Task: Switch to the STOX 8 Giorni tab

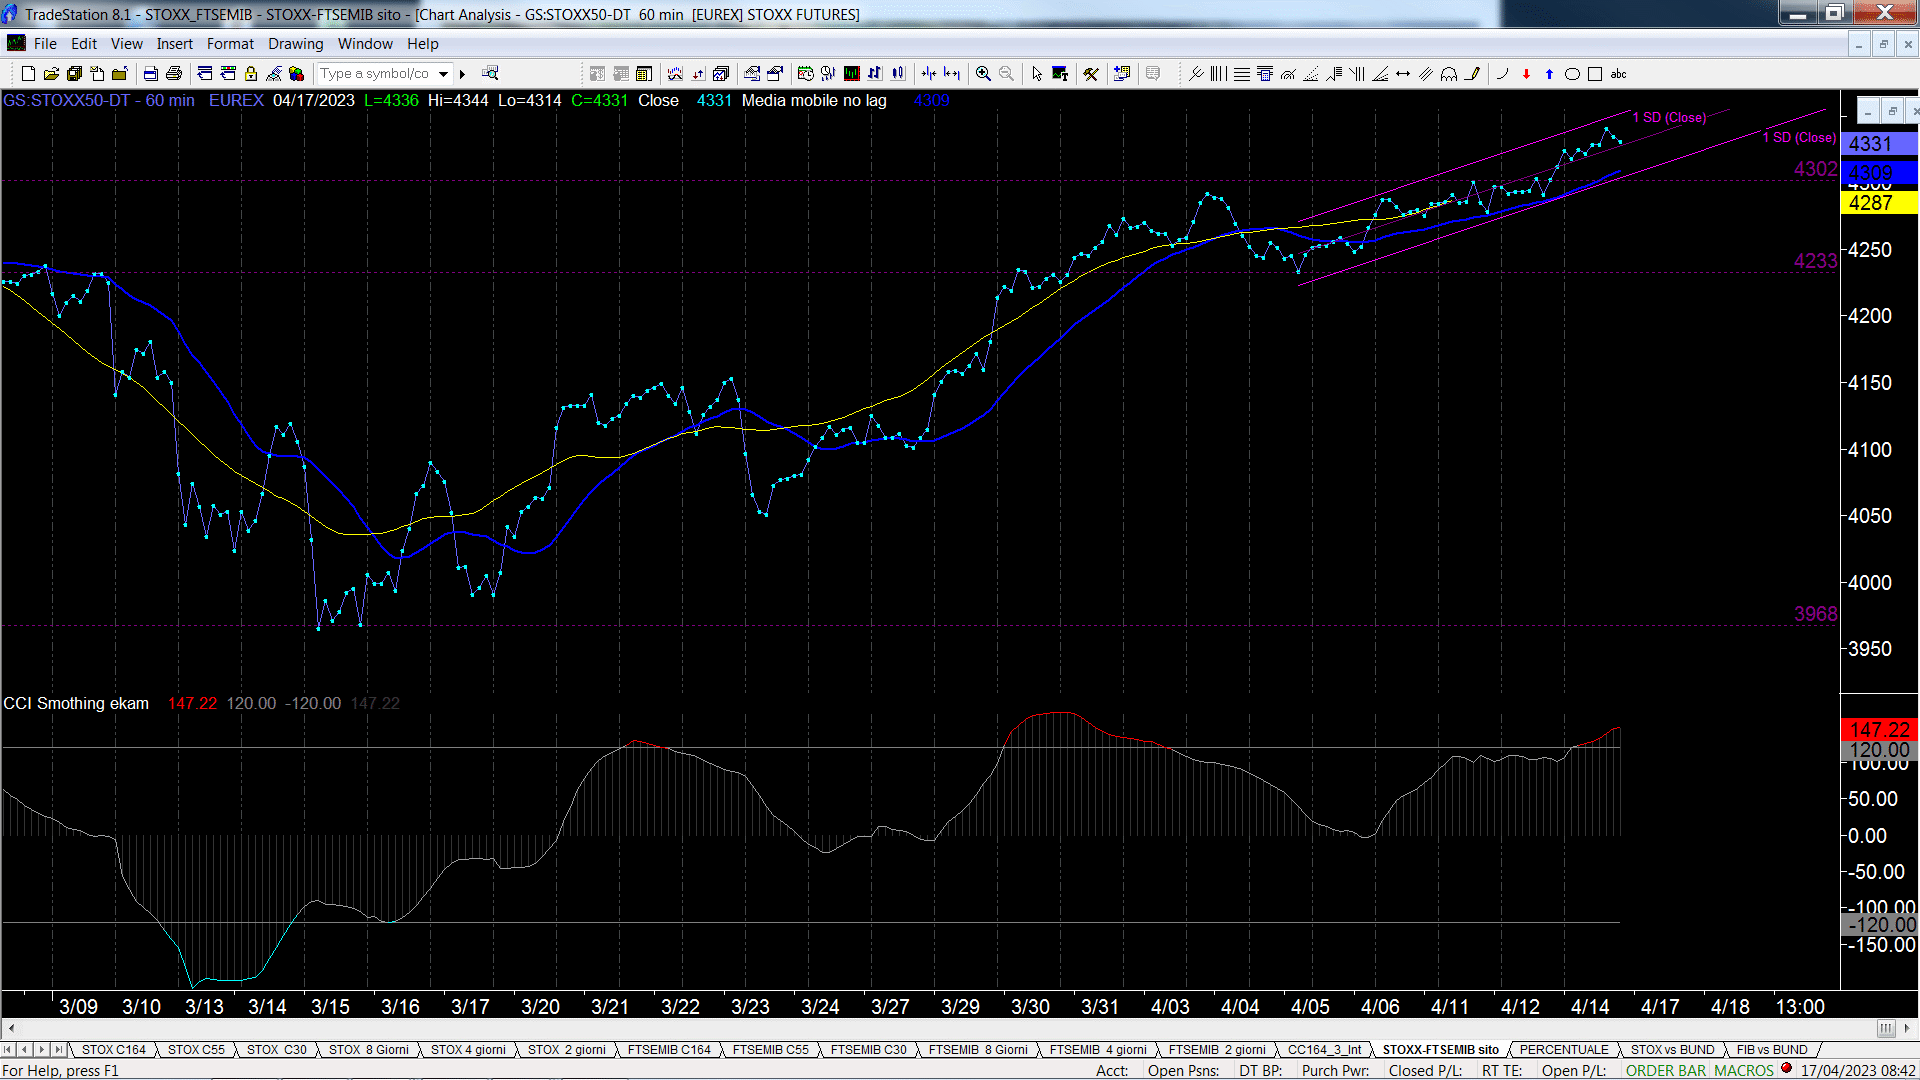Action: (369, 1050)
